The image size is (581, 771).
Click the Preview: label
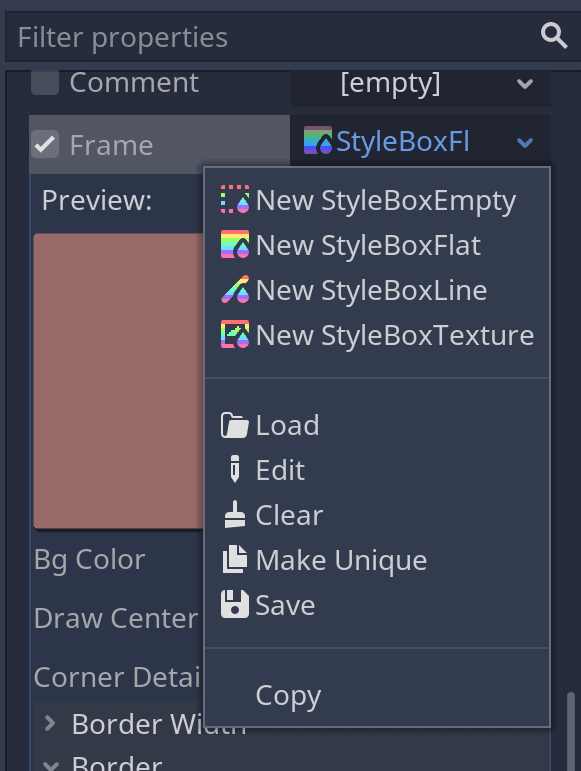pyautogui.click(x=97, y=200)
